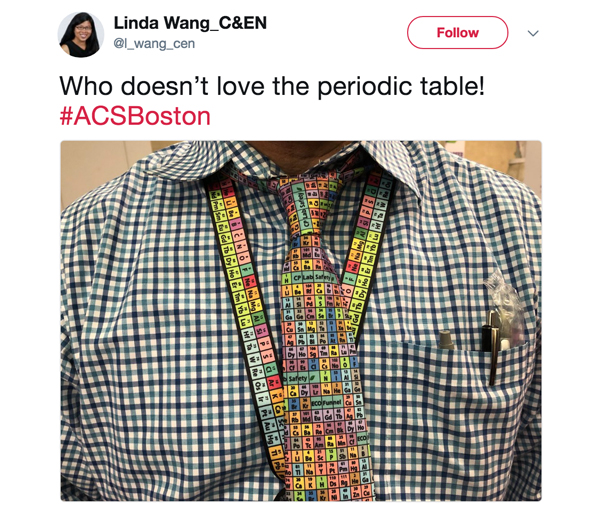Viewport: 600px width, 513px height.
Task: Open the @l_wang_cen handle
Action: 154,44
